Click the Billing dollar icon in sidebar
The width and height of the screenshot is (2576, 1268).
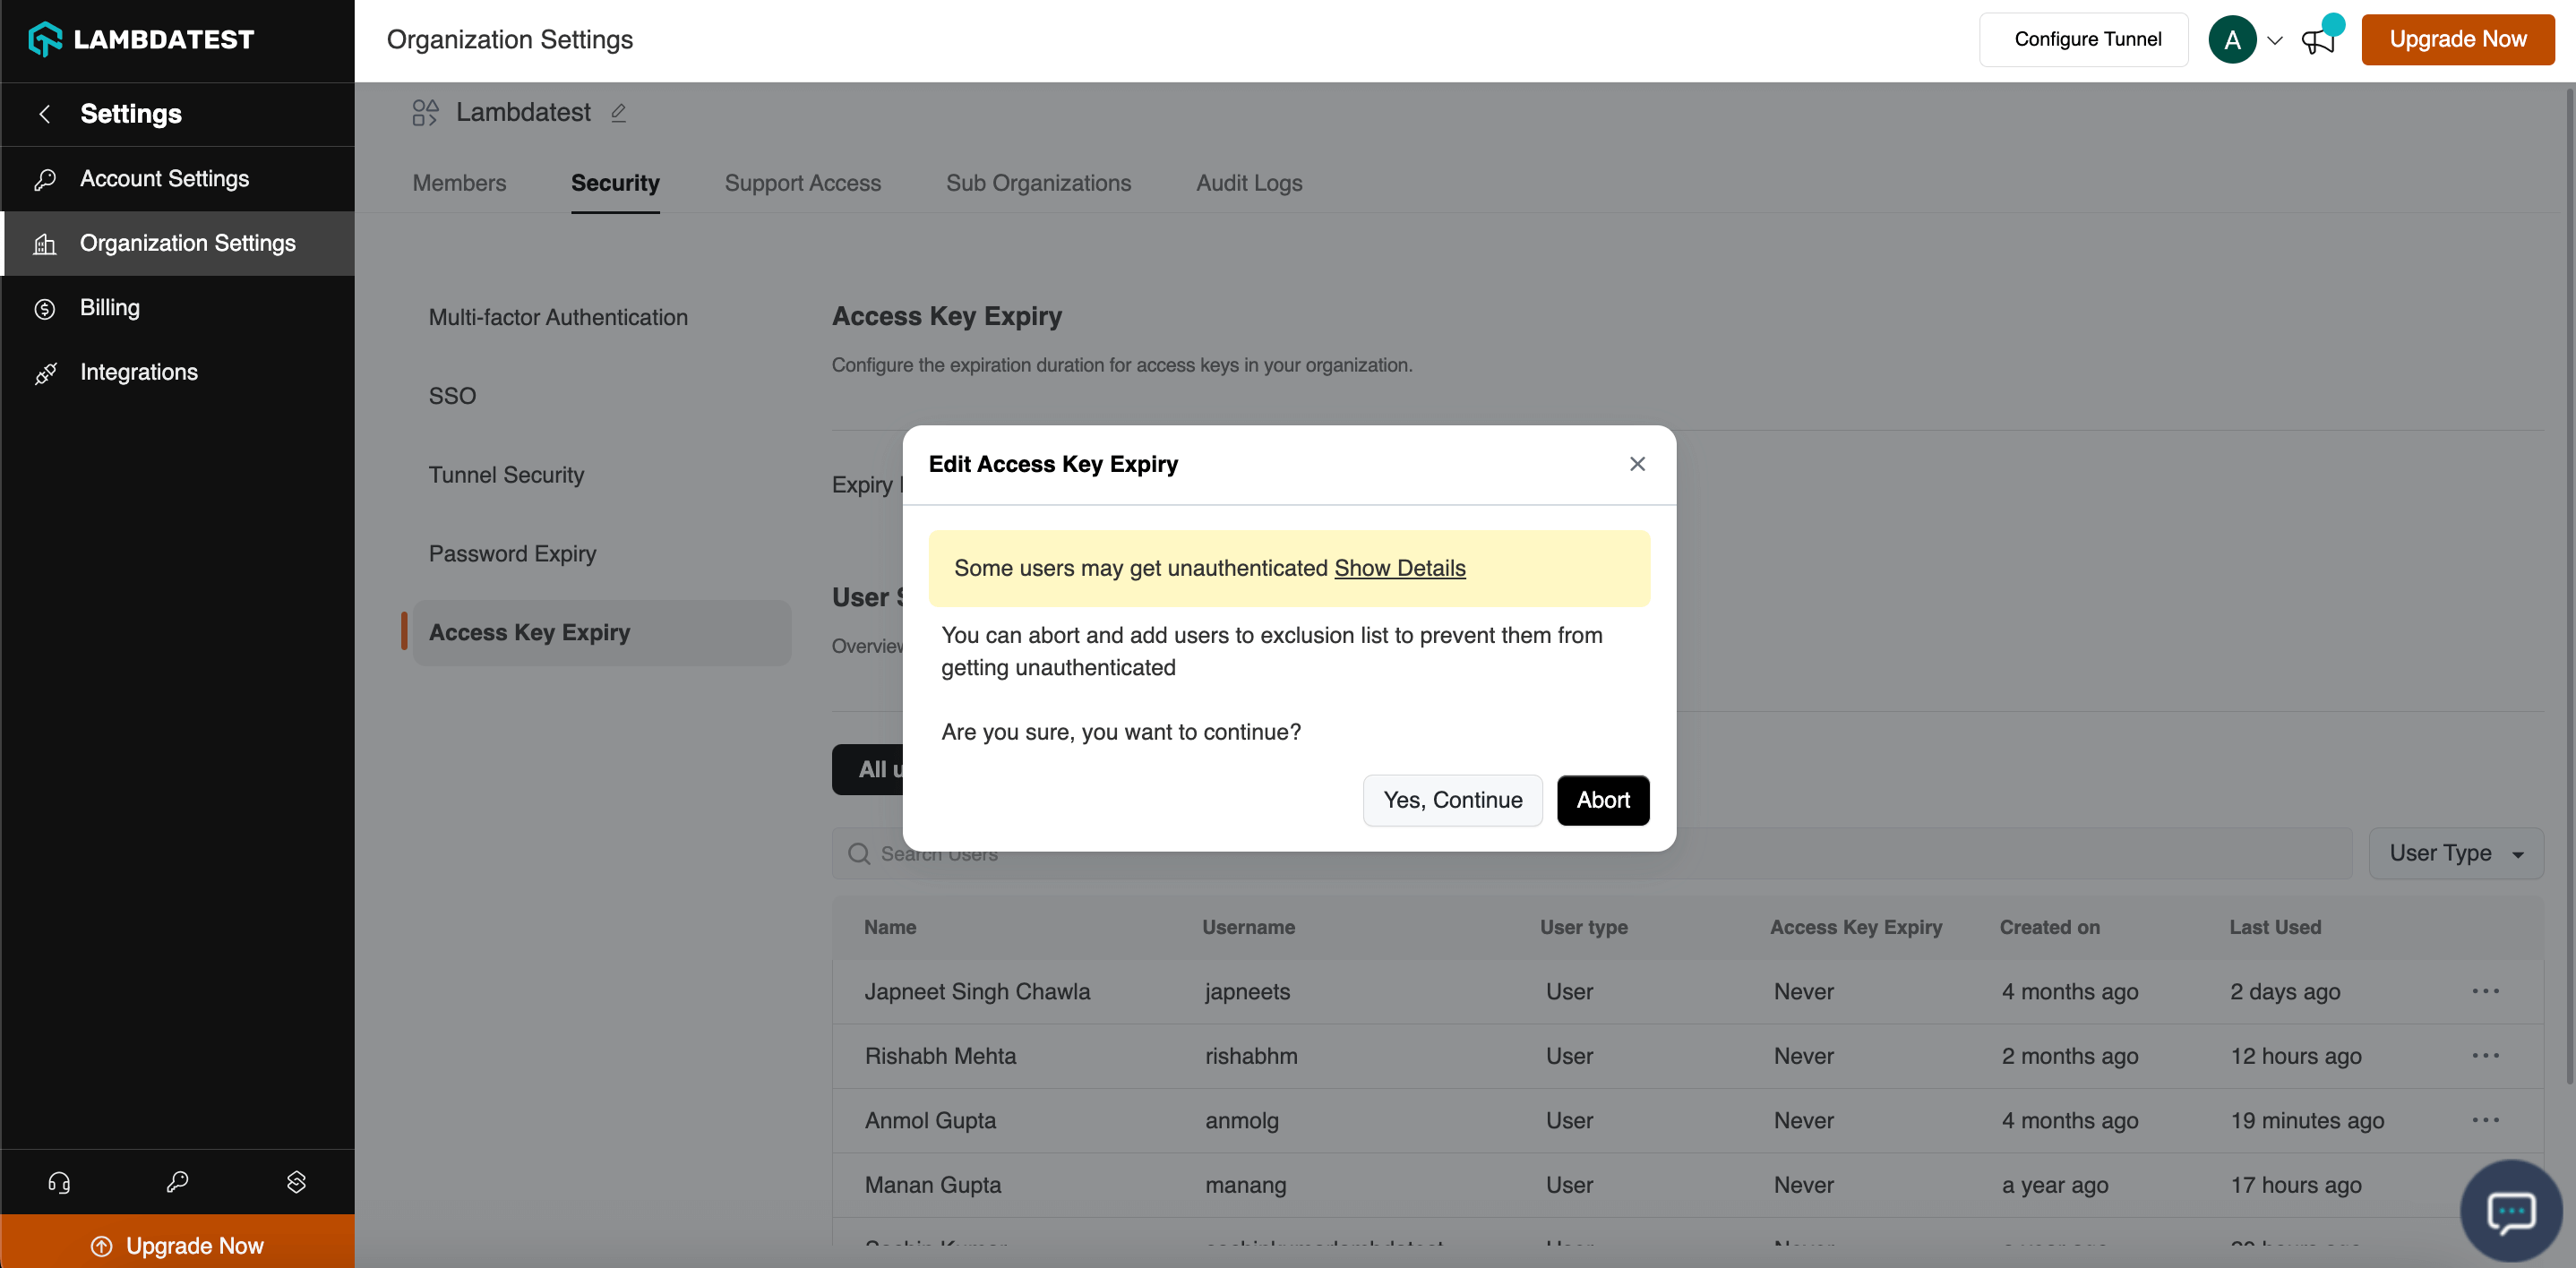point(45,308)
